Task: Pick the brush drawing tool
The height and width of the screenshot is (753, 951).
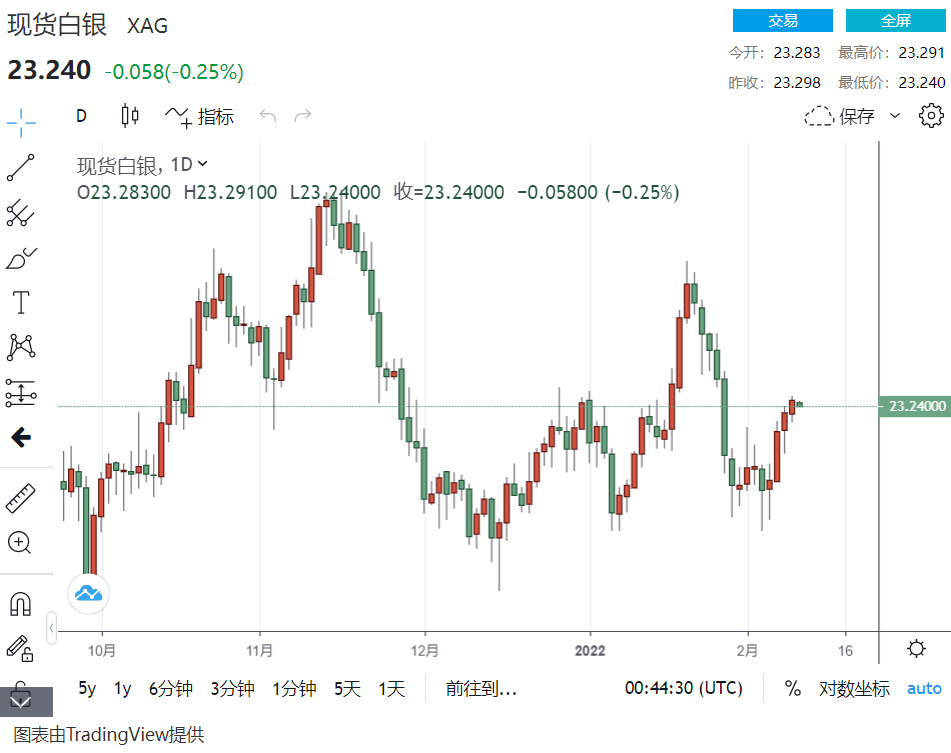Action: pos(21,258)
